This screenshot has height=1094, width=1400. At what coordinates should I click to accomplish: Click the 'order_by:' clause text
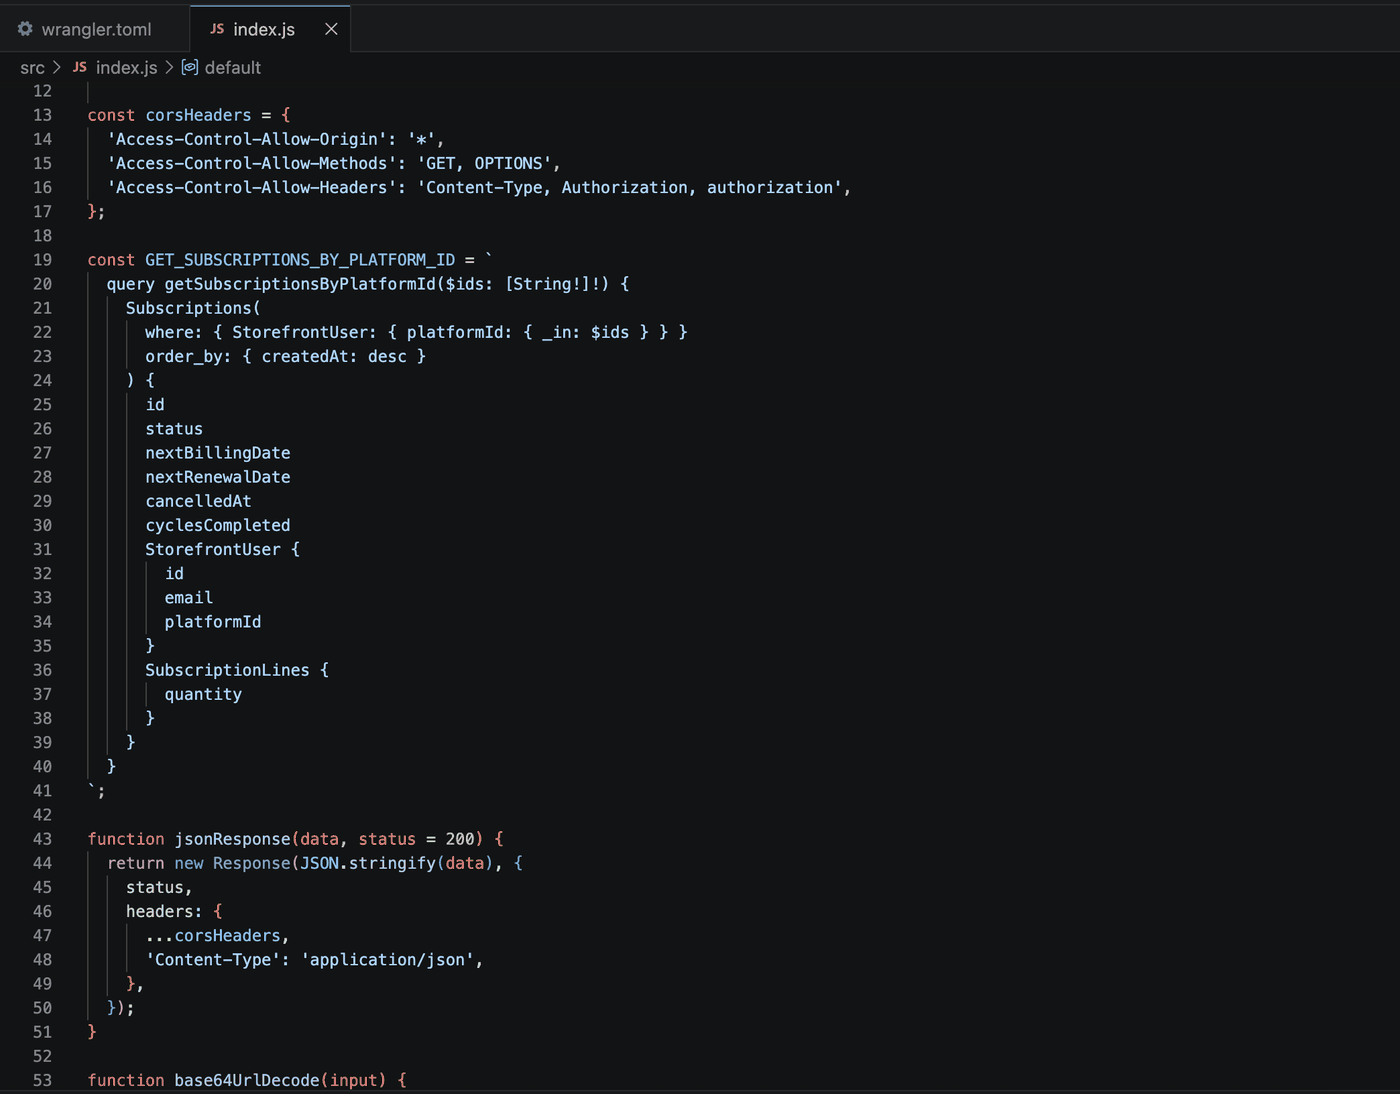coord(189,356)
